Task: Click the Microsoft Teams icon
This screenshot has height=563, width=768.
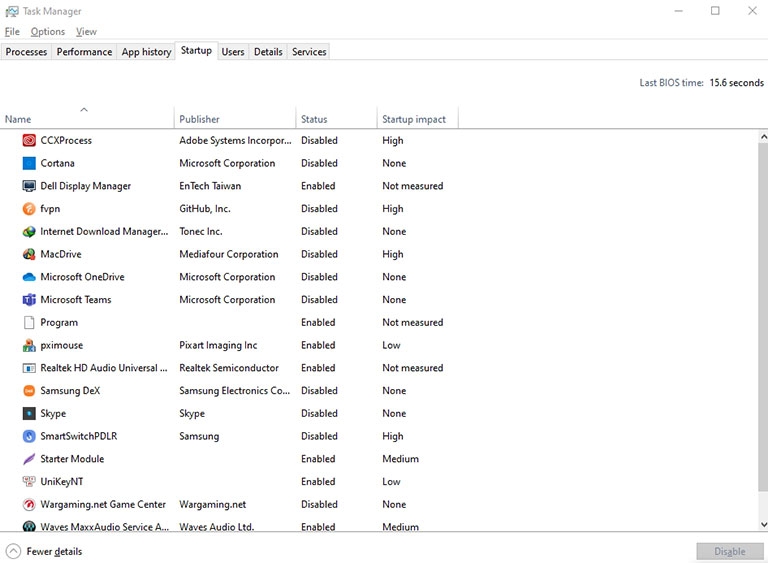Action: point(29,299)
